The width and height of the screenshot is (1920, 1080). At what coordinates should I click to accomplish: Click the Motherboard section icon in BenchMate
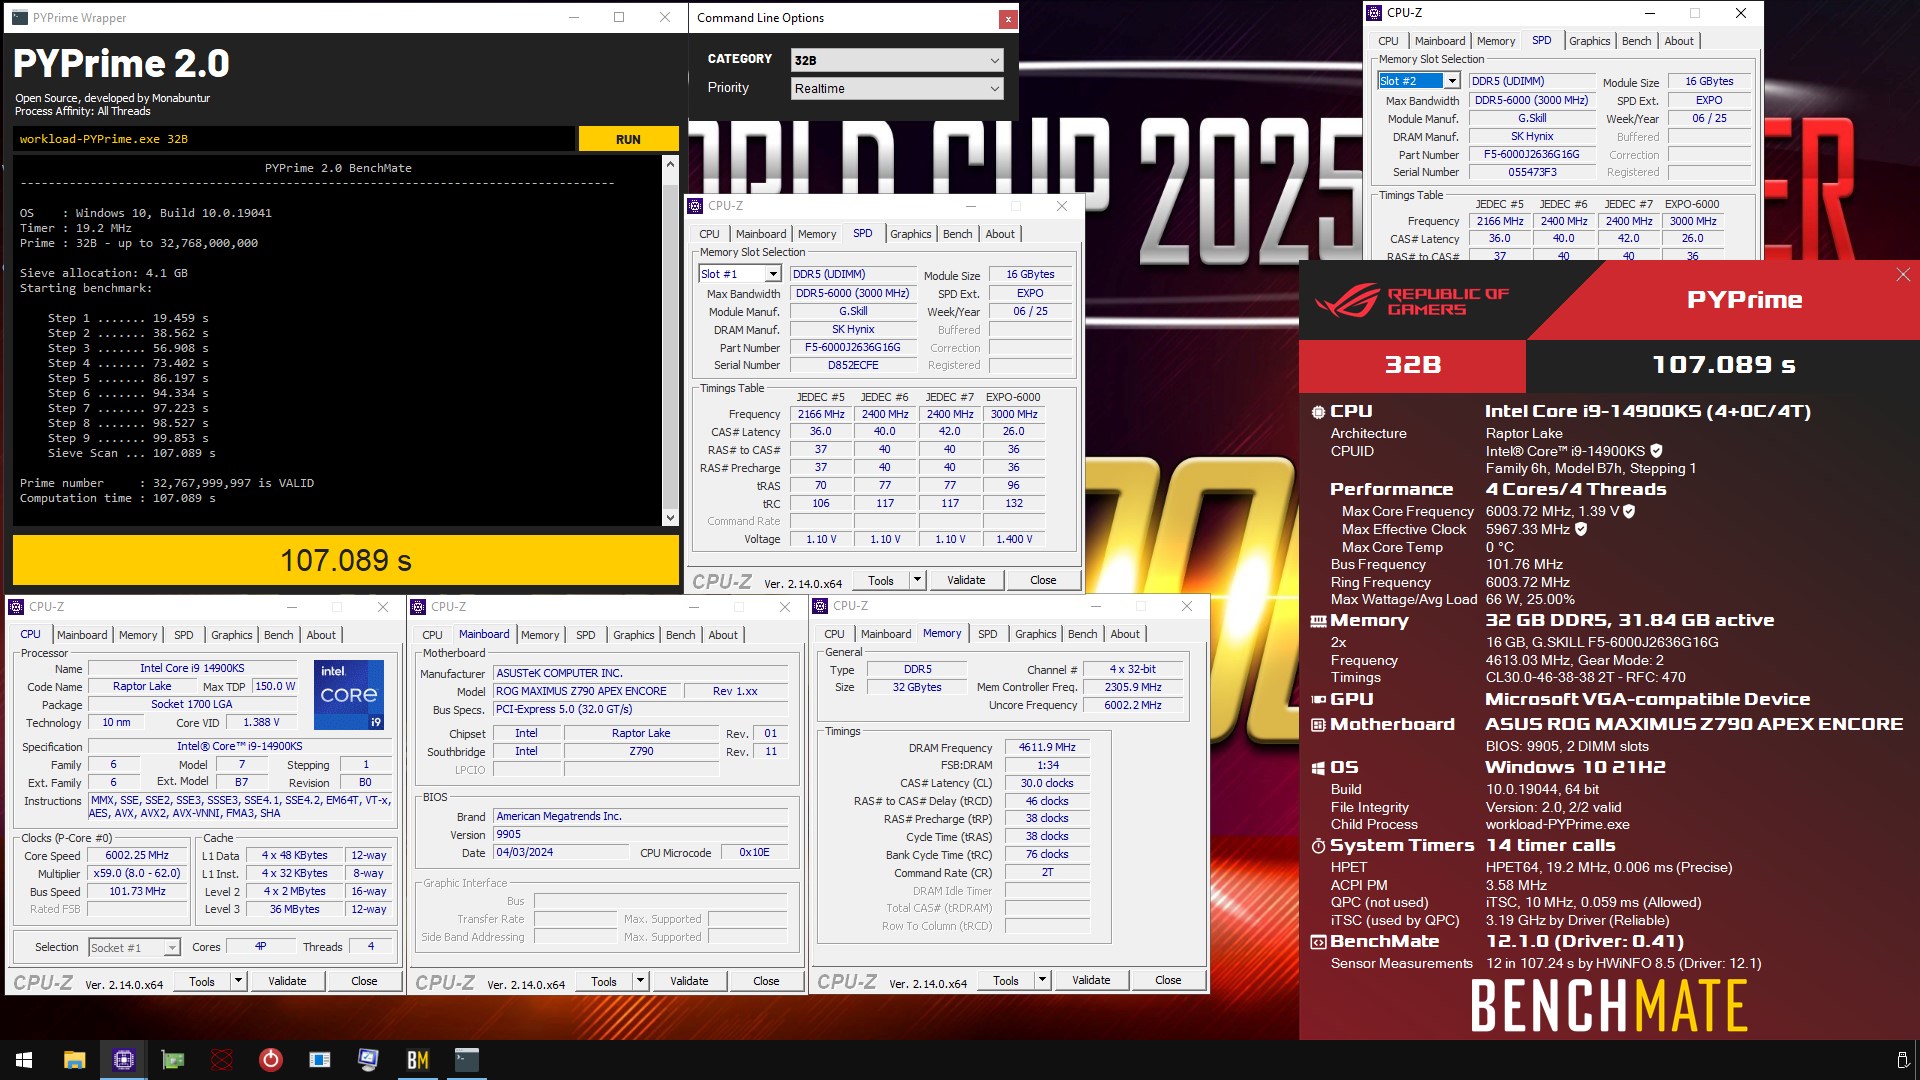click(1318, 725)
